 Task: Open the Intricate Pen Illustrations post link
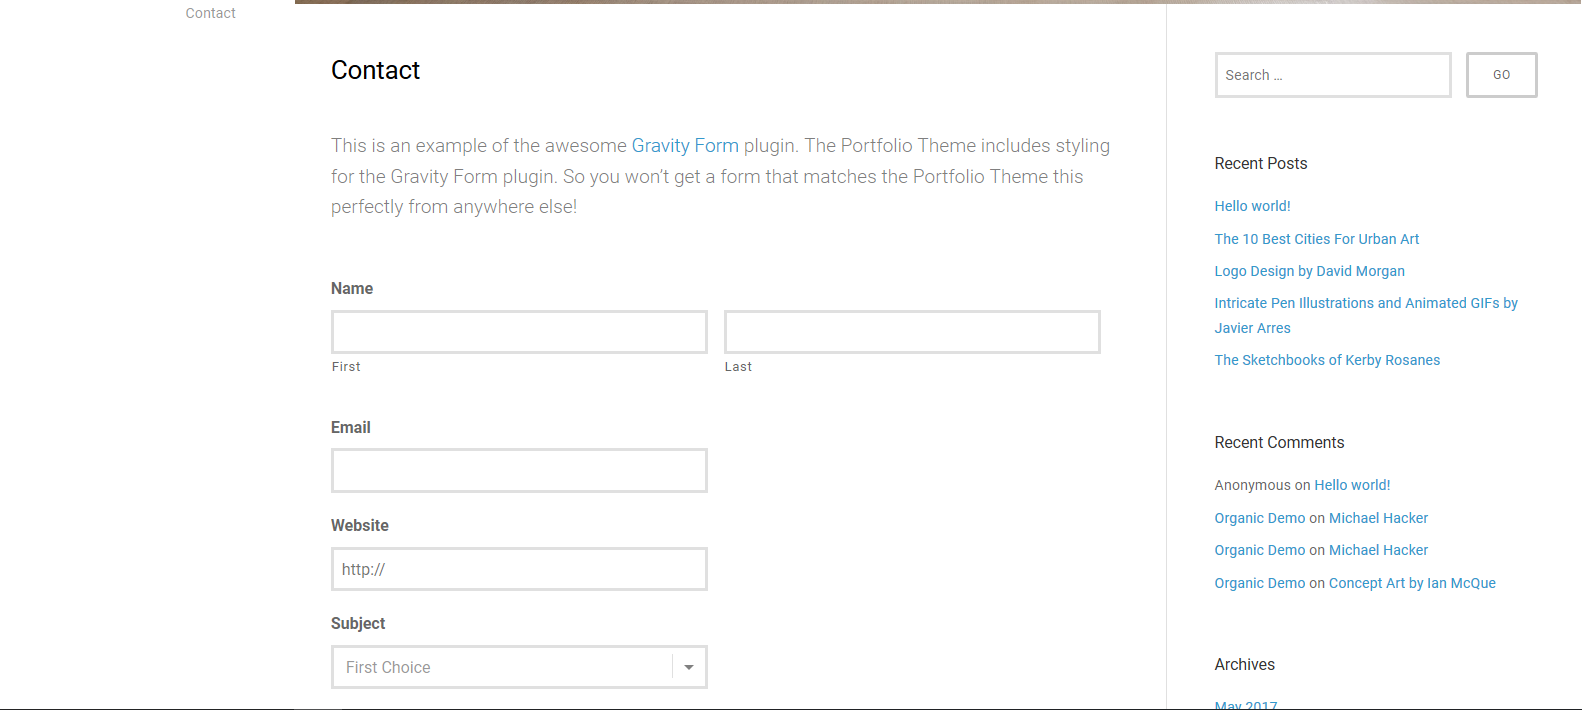tap(1365, 303)
